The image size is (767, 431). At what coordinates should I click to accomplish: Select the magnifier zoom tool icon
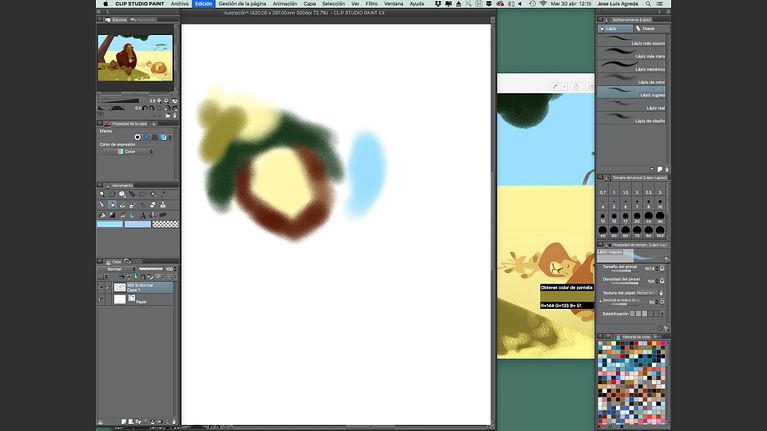[102, 195]
